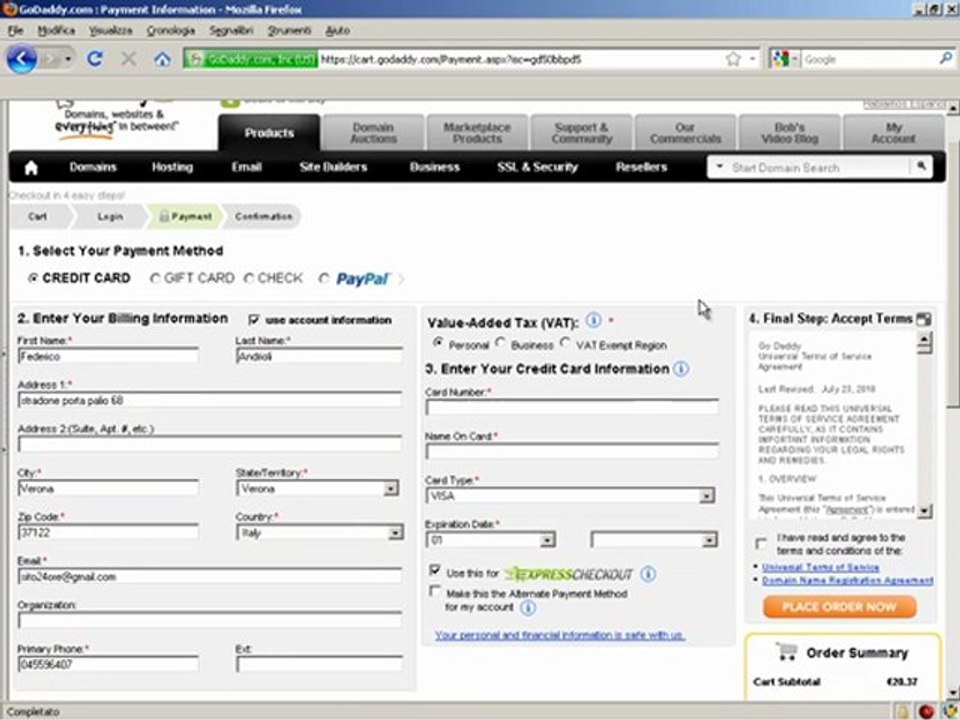Open the domain search type dropdown arrow
Screen dimensions: 960x720
[719, 167]
